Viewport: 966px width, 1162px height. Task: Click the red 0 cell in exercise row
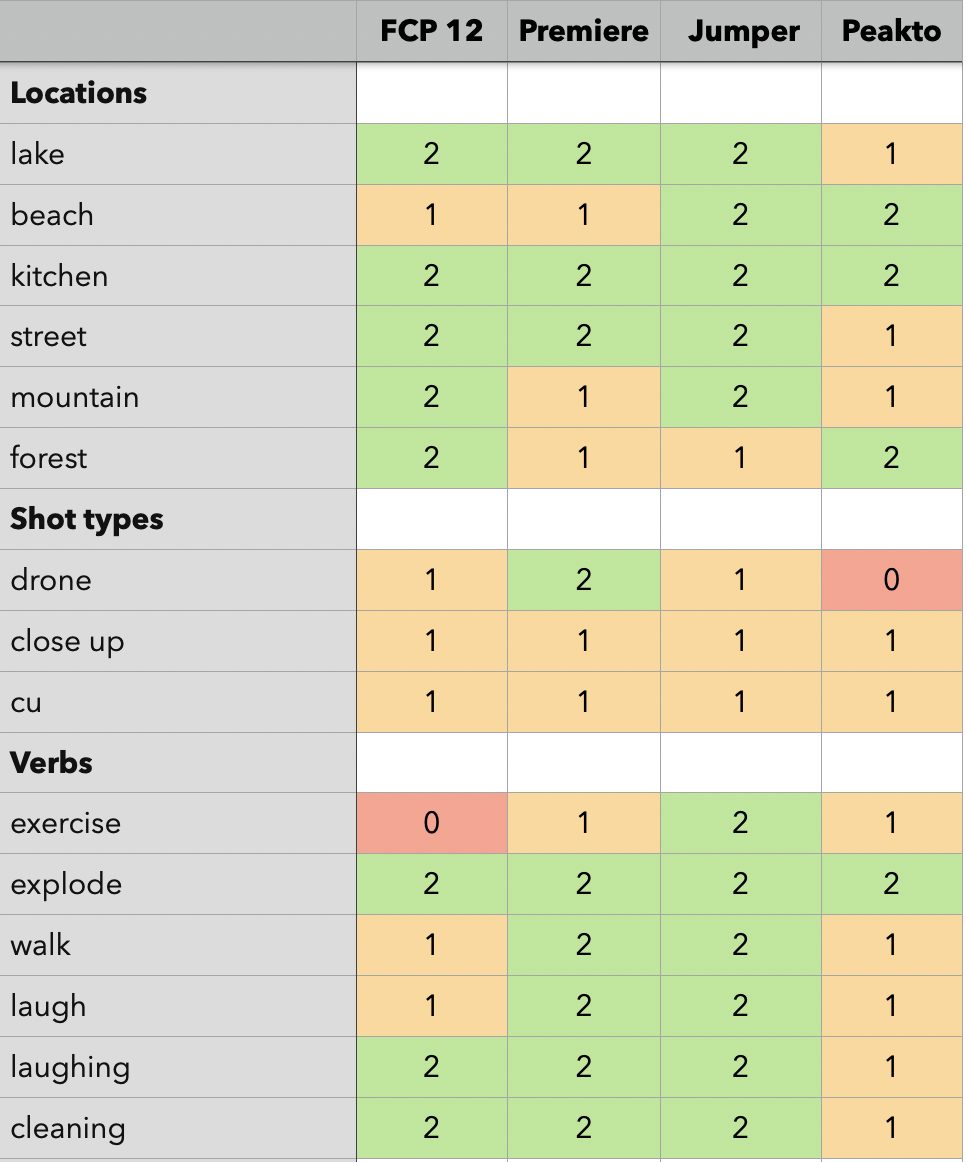pos(431,823)
